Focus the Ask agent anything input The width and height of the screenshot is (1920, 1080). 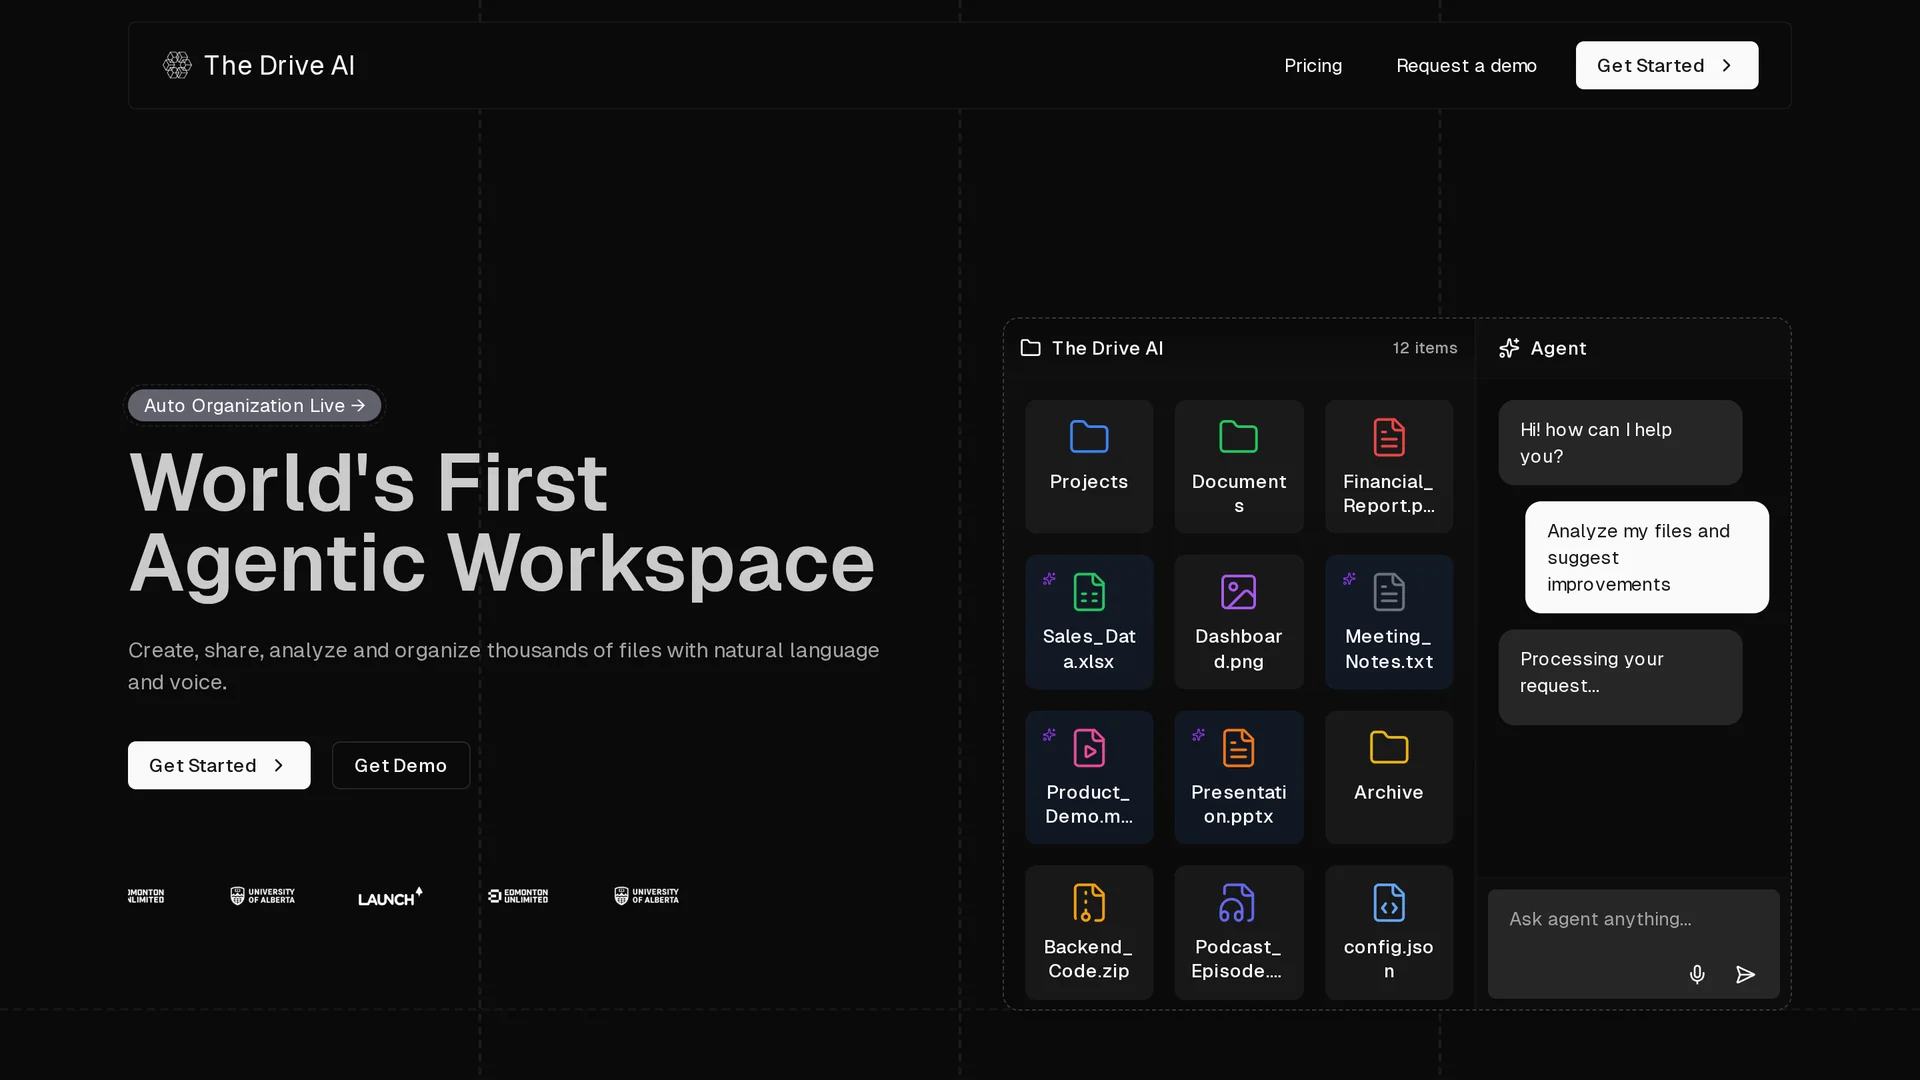1633,943
